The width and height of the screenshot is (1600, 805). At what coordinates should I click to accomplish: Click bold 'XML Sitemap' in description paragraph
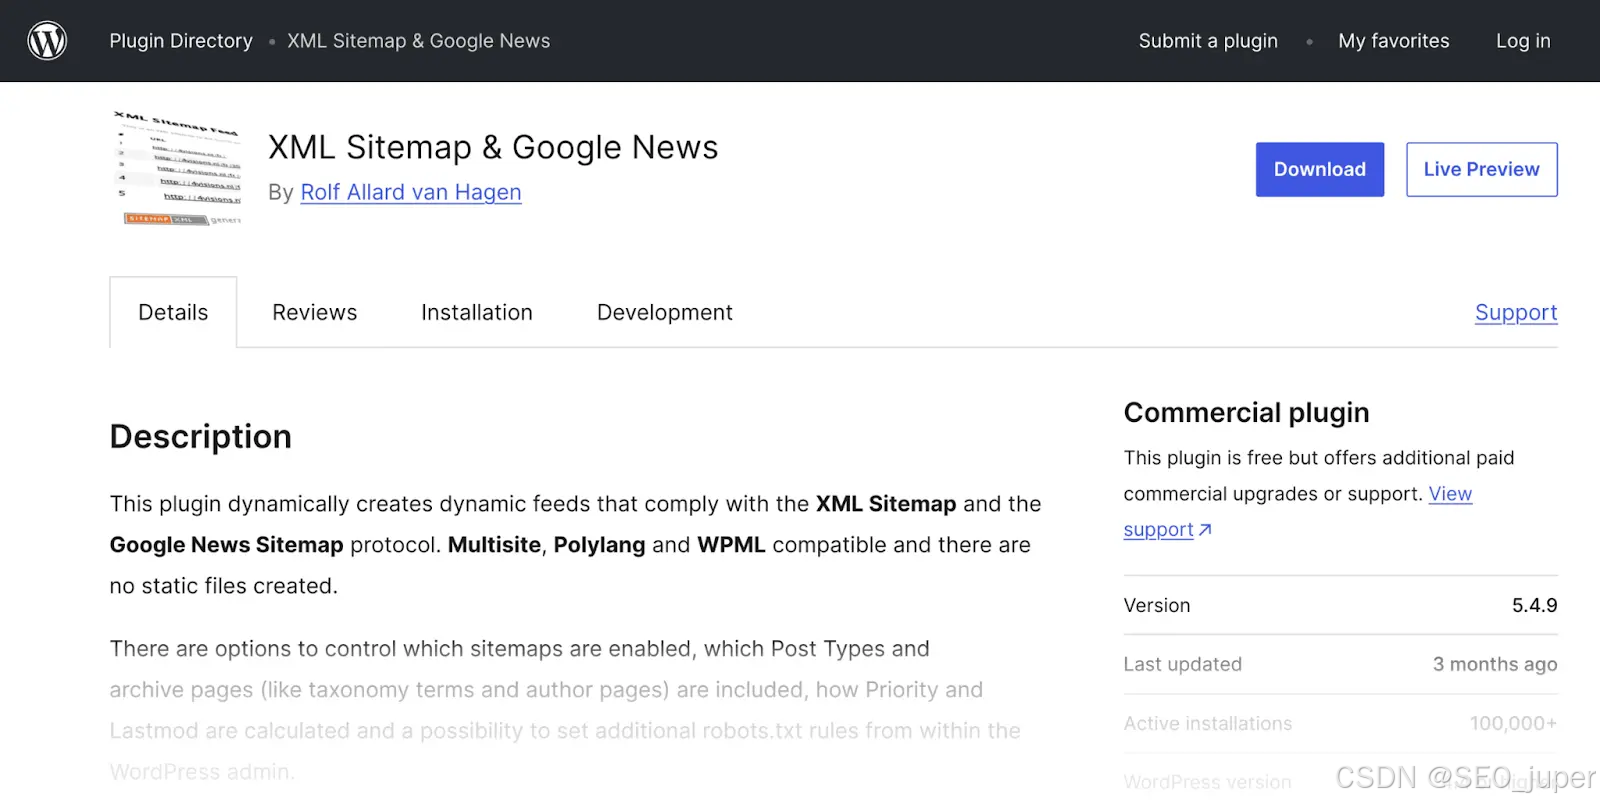pyautogui.click(x=886, y=504)
